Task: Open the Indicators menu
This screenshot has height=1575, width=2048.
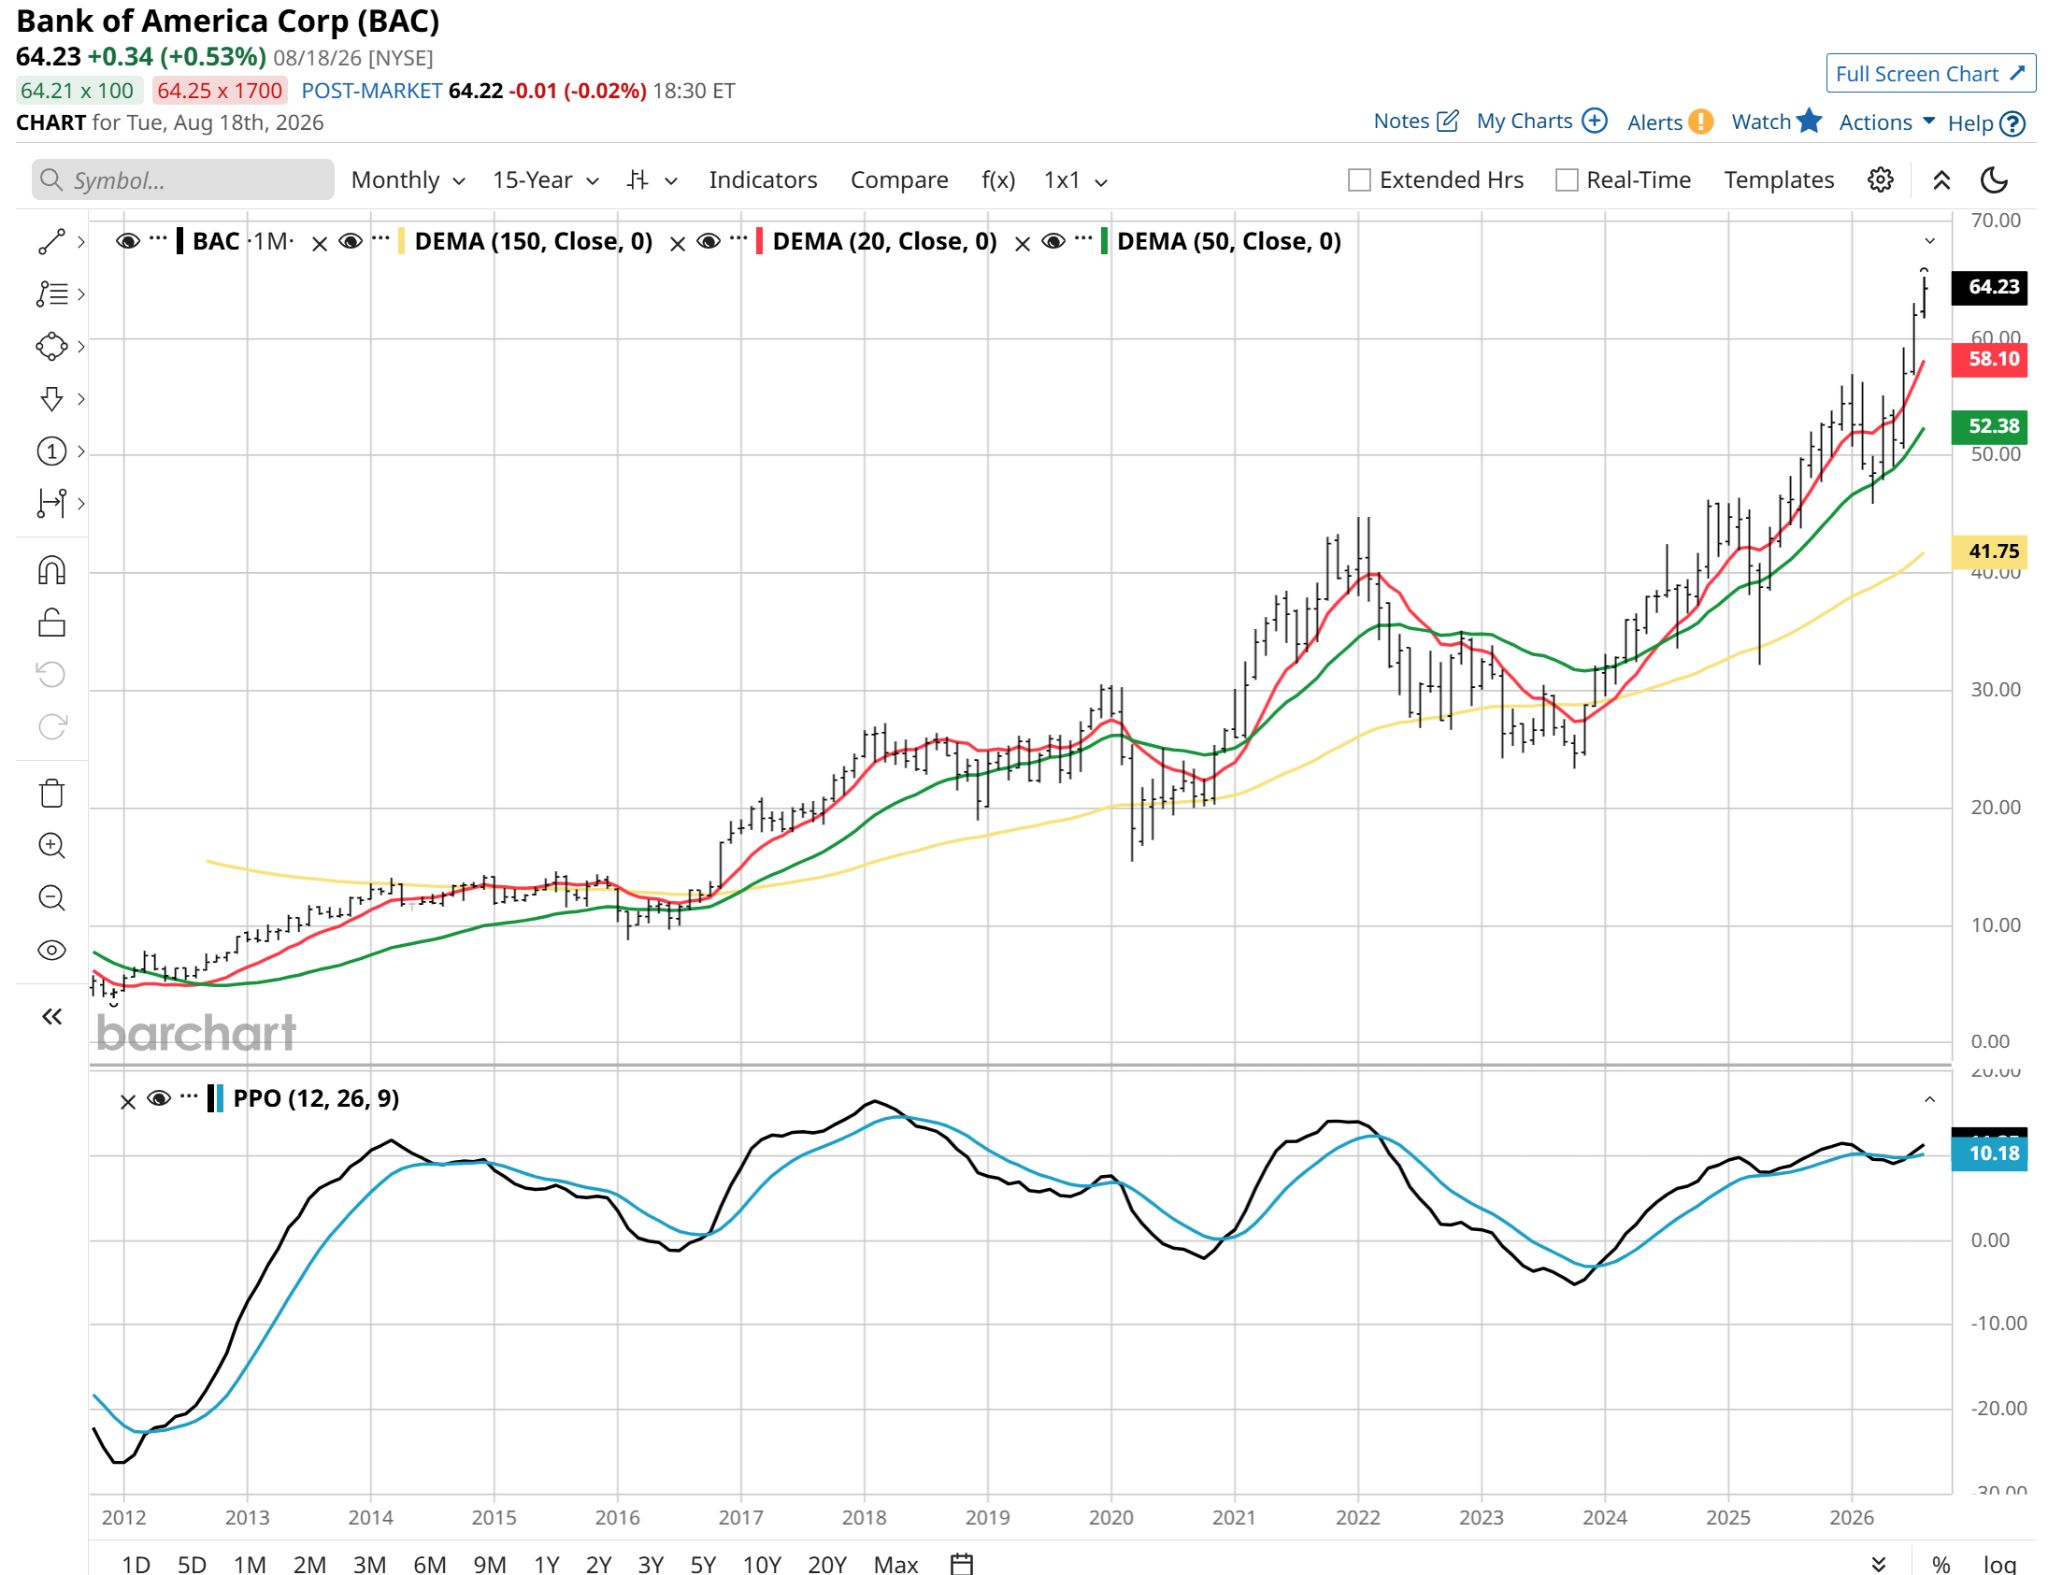Action: tap(763, 180)
